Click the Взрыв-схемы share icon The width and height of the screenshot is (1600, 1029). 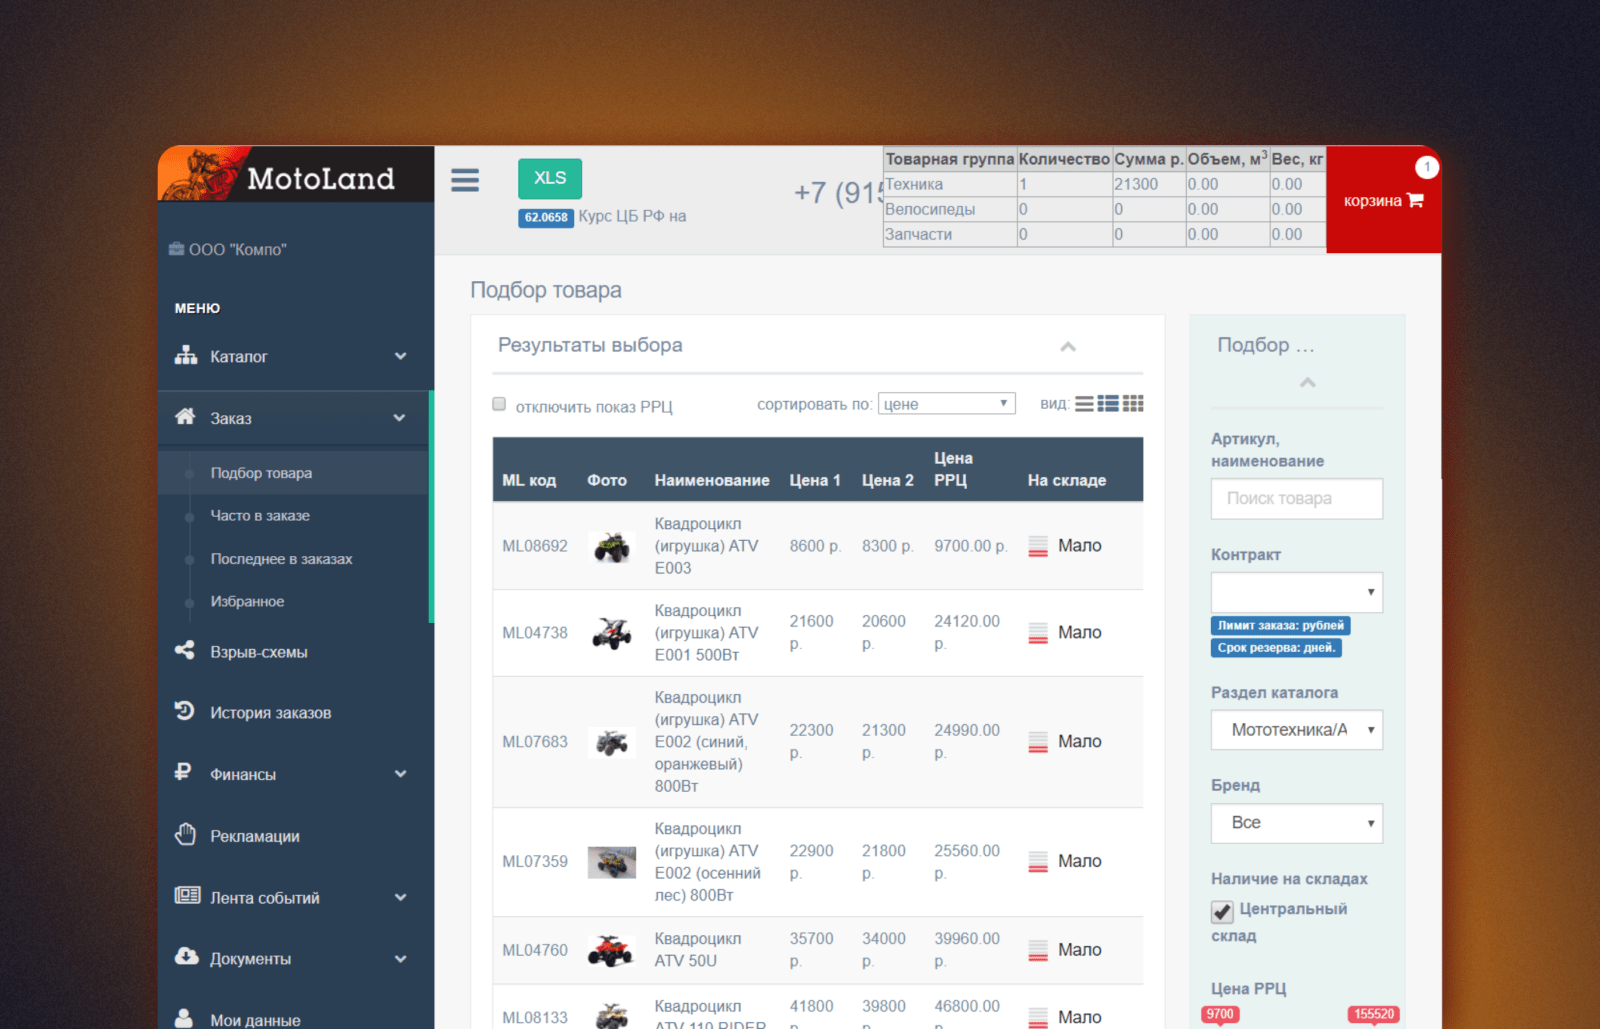coord(185,651)
